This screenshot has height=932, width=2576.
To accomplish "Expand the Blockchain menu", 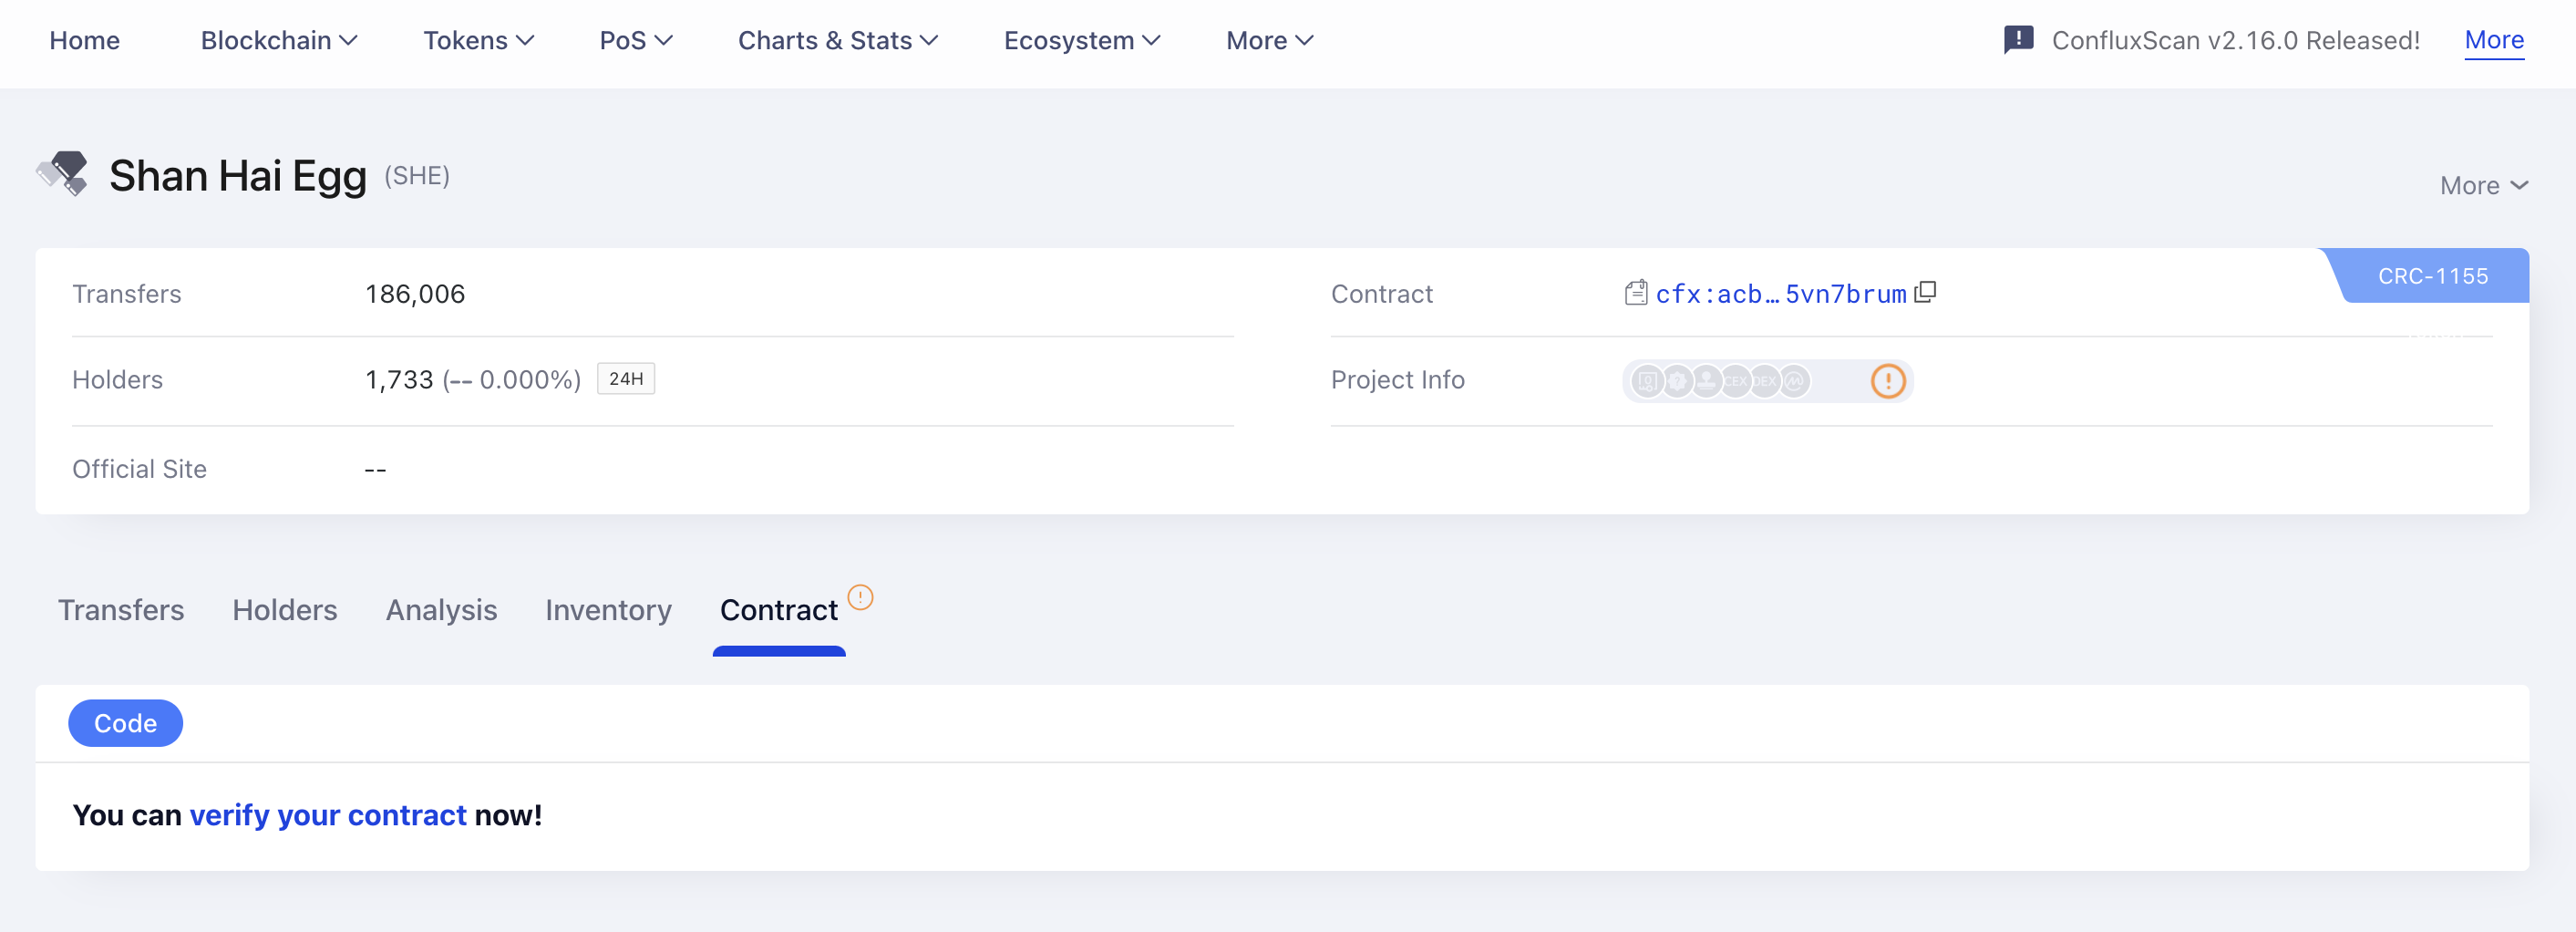I will pos(278,40).
